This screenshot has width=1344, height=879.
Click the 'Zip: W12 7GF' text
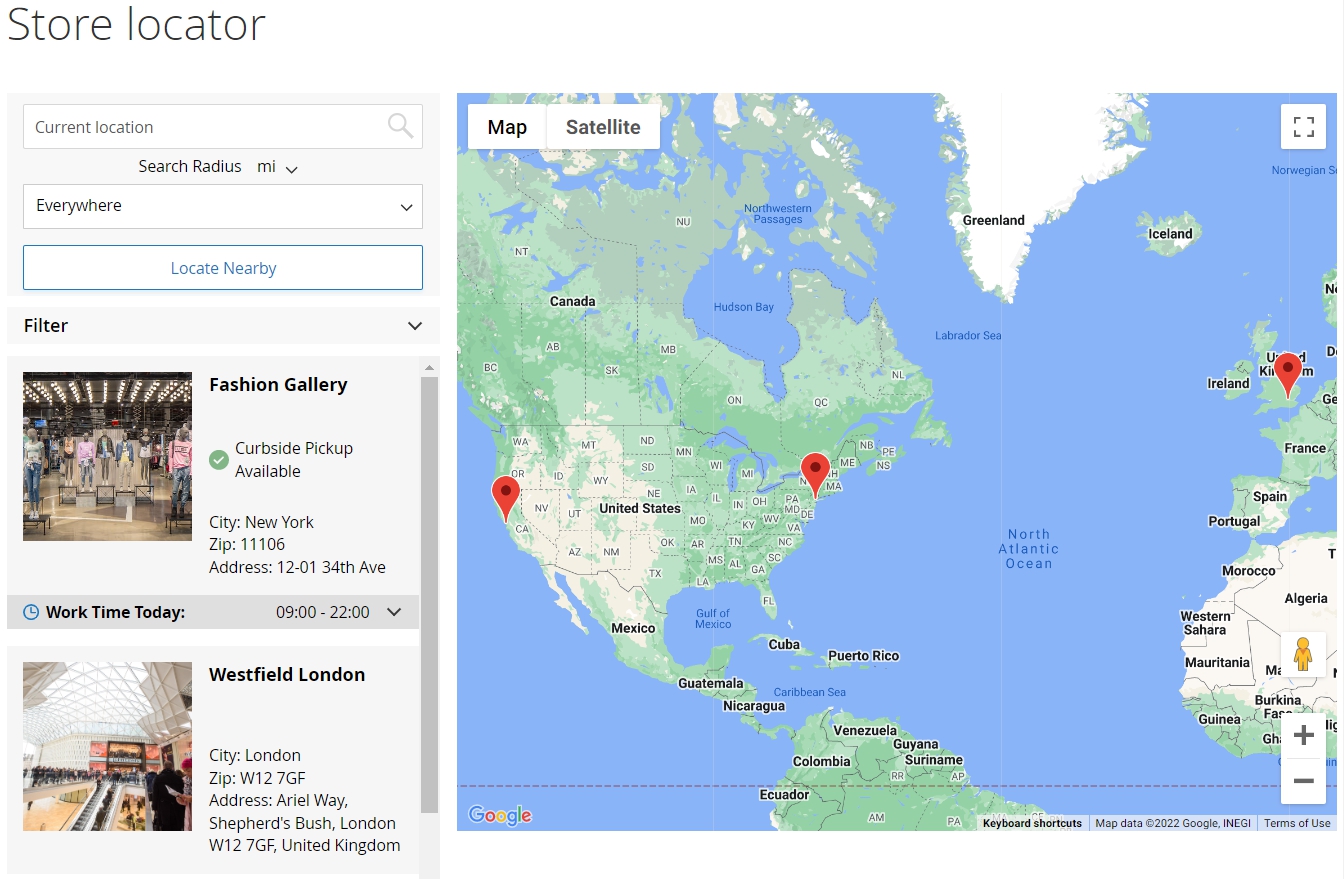[x=257, y=778]
